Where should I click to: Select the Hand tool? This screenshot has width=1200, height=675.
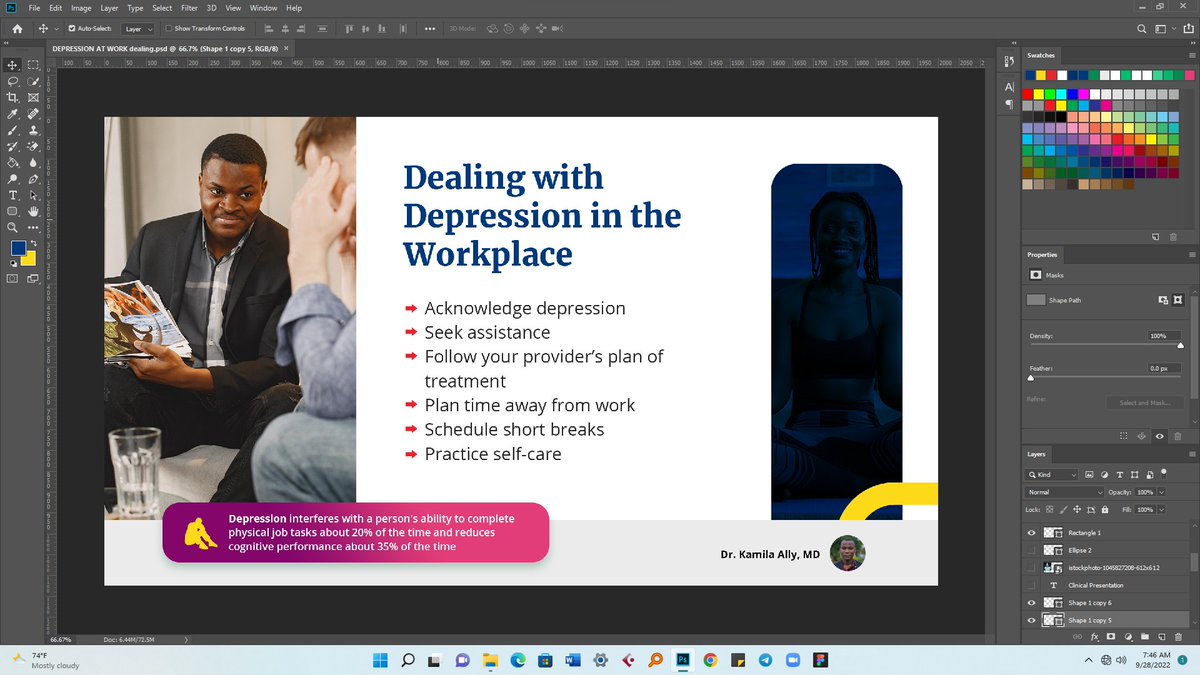(x=33, y=212)
